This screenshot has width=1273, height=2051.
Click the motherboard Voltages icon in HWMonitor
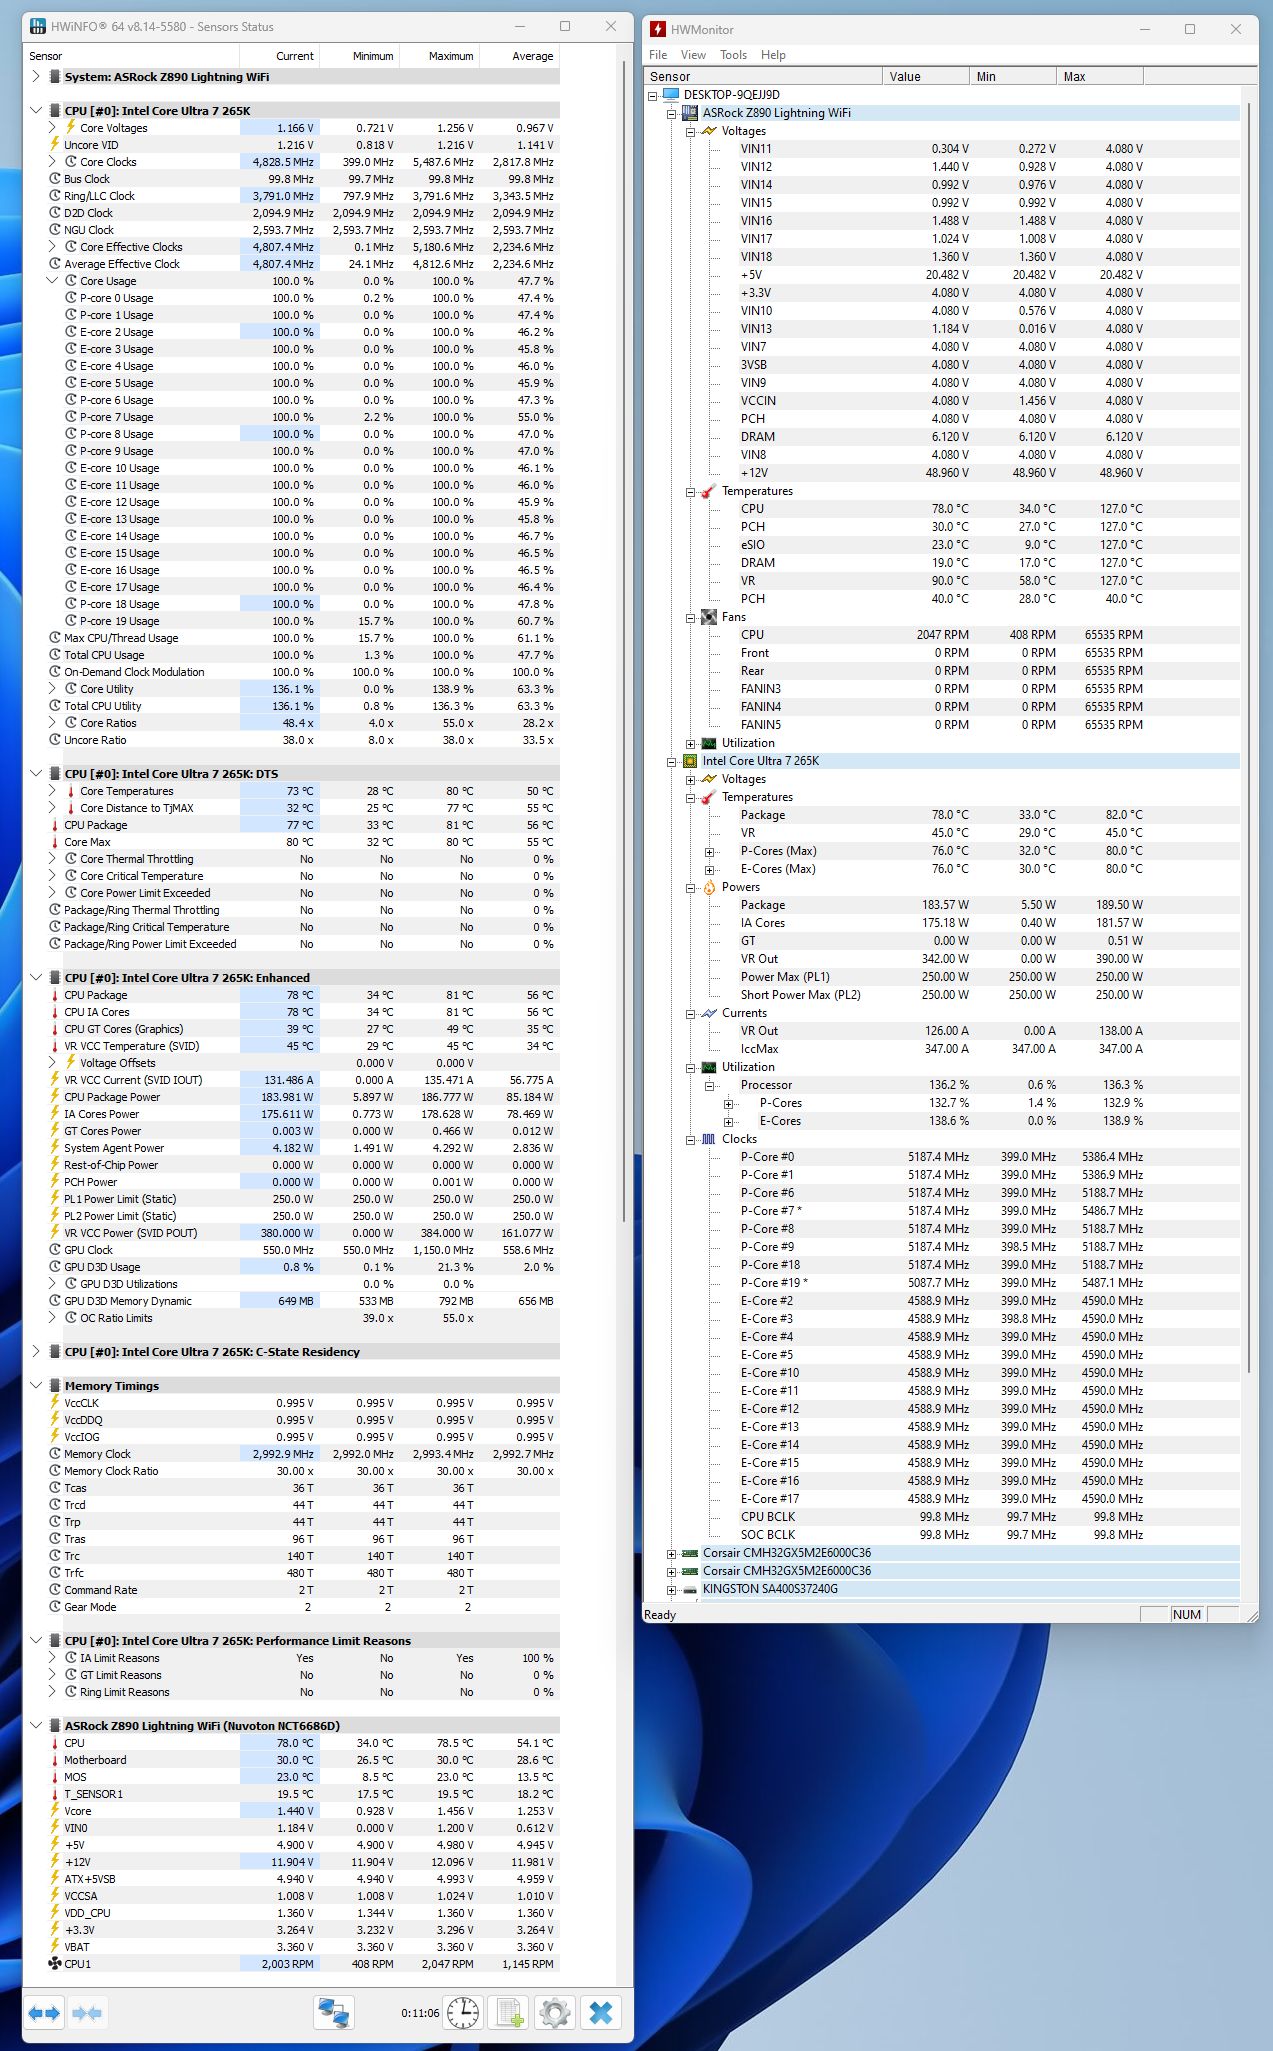tap(709, 131)
